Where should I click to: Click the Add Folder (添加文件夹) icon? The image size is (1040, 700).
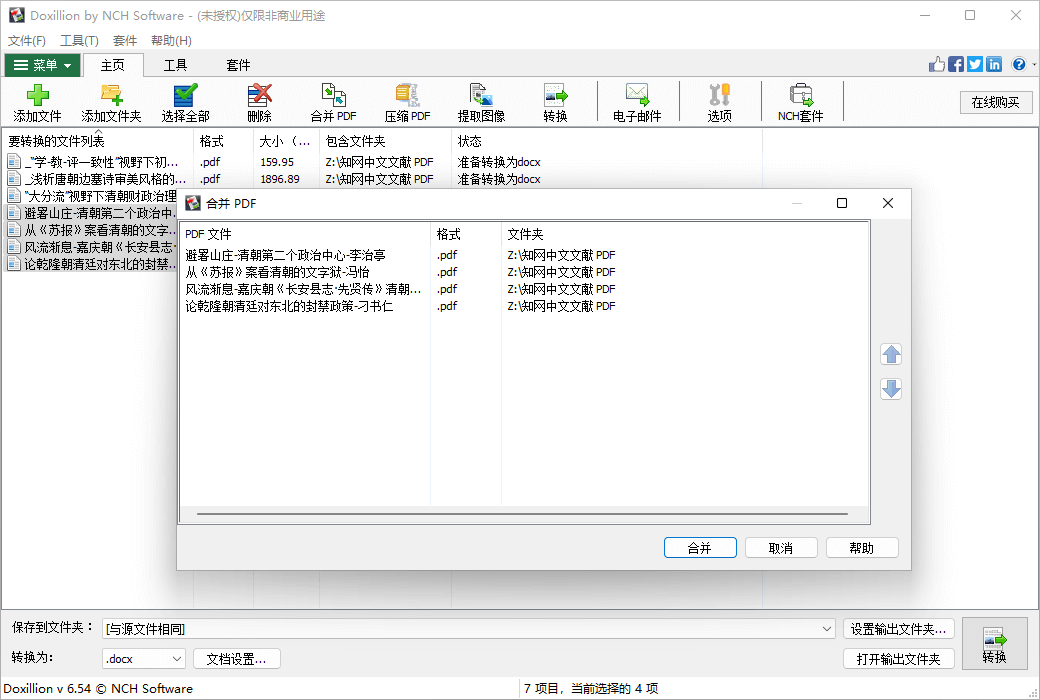click(x=111, y=103)
